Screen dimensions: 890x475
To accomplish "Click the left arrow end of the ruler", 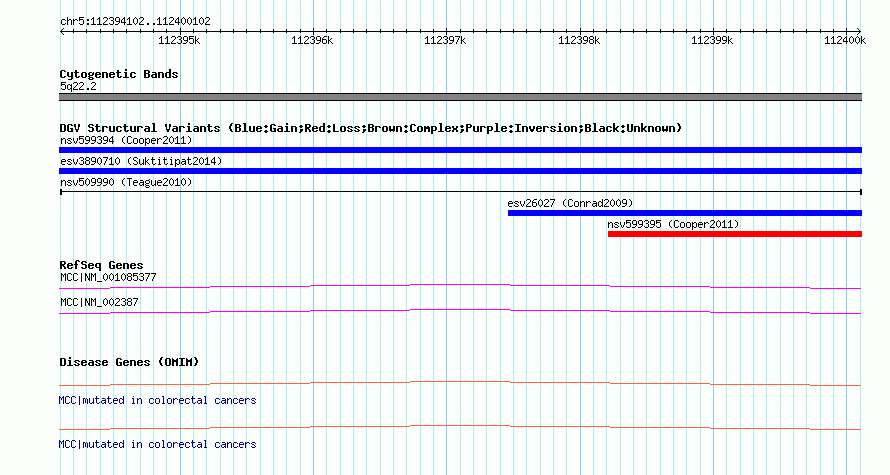I will tap(62, 31).
